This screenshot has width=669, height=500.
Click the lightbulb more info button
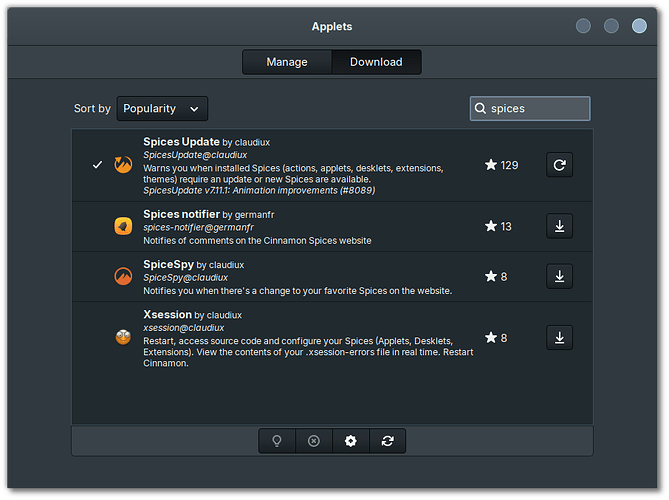point(277,441)
